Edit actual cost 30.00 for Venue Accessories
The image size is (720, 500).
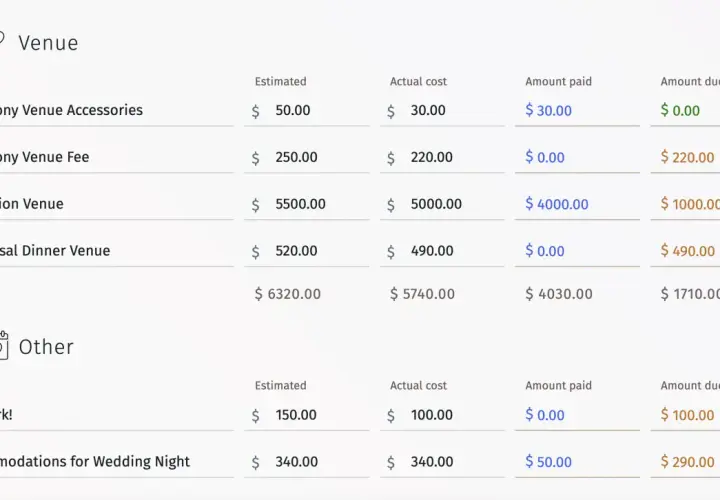(x=442, y=111)
